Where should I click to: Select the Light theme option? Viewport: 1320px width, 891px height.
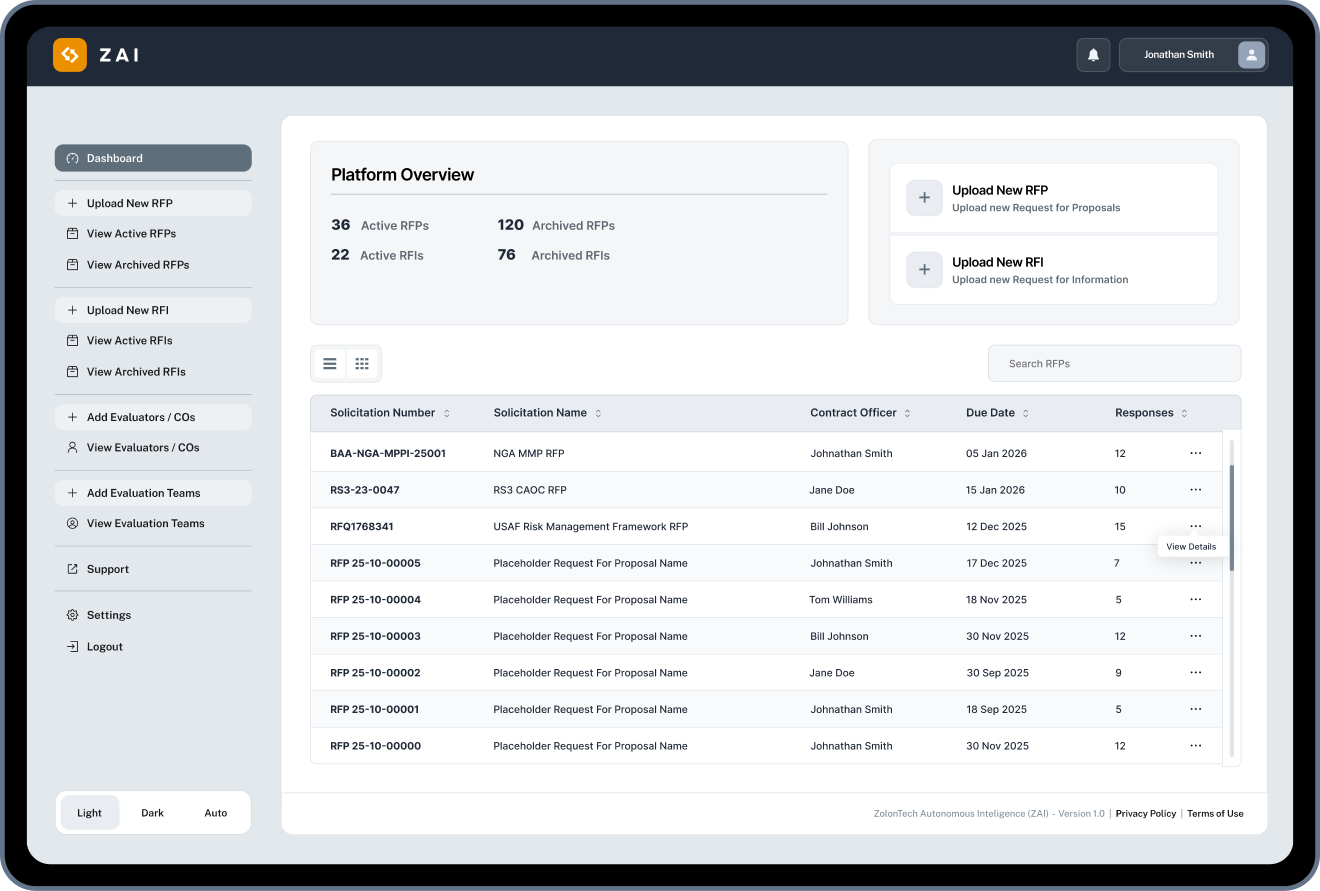pos(89,813)
